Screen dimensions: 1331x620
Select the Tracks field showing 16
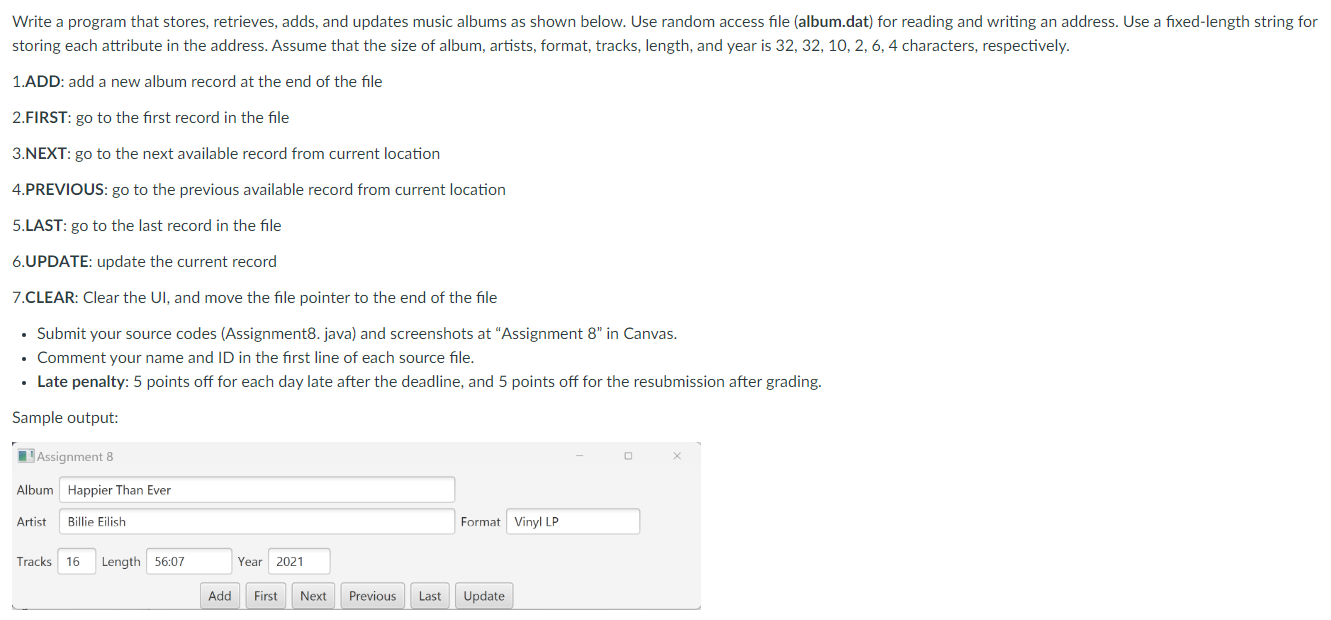(76, 561)
